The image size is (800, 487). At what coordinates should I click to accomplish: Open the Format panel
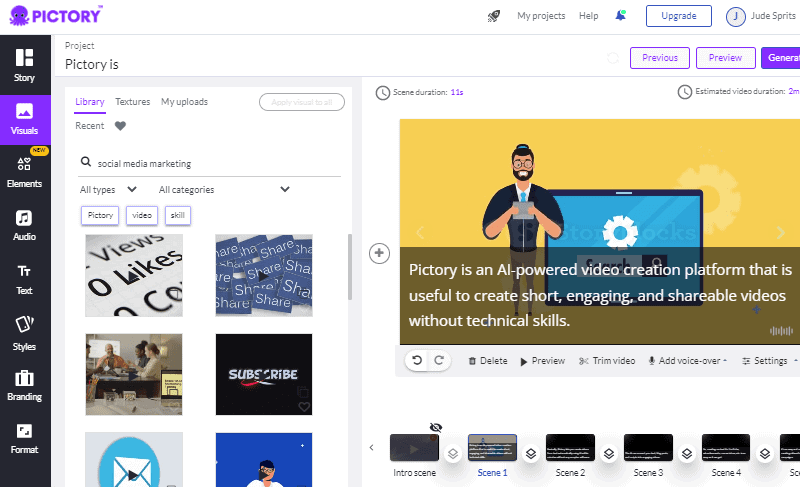(x=24, y=438)
